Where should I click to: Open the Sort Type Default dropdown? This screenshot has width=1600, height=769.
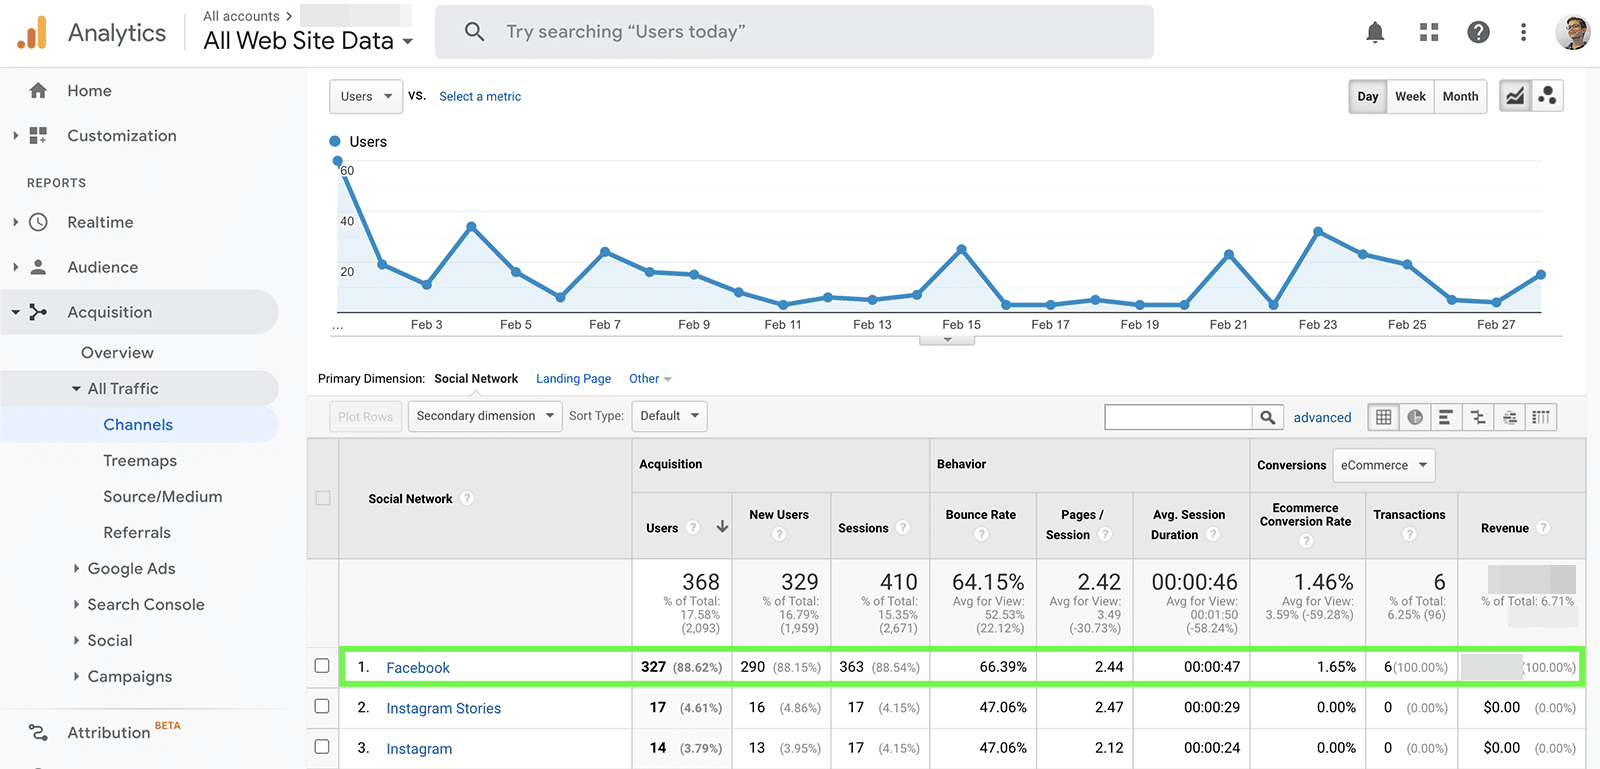[669, 416]
